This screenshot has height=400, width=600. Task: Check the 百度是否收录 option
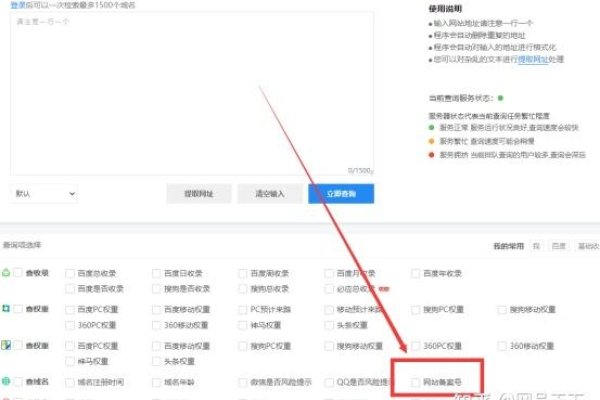[x=70, y=289]
